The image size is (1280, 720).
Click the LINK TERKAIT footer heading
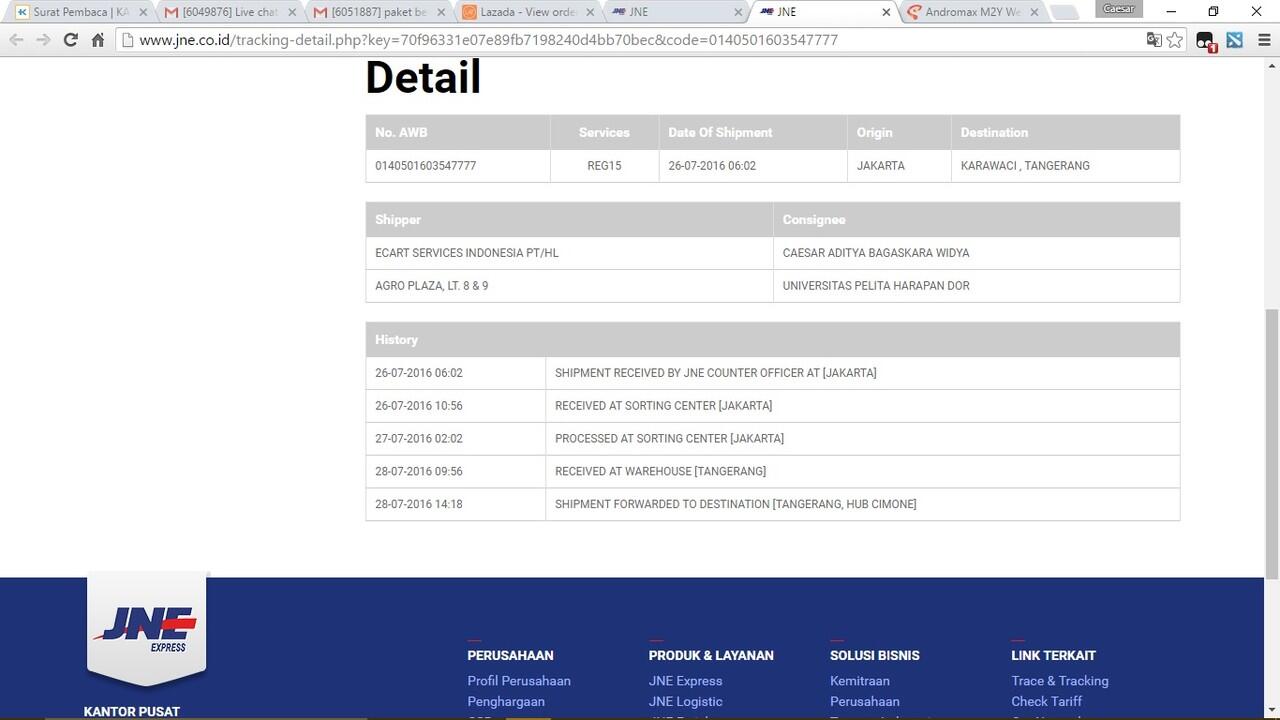click(x=1053, y=656)
